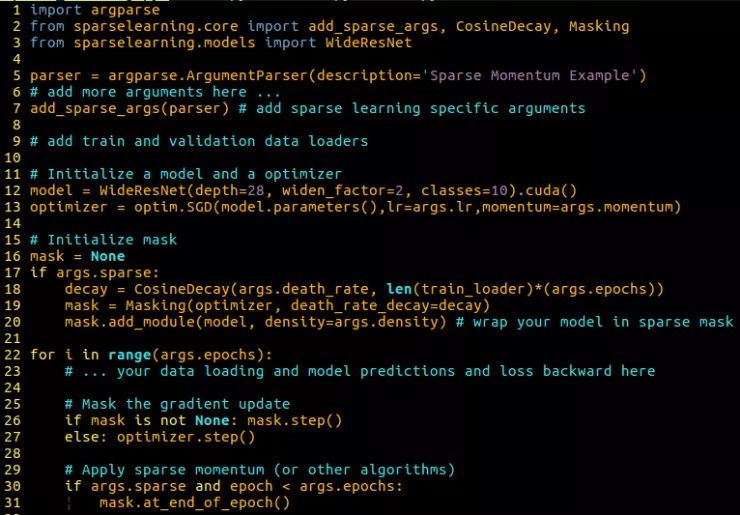This screenshot has width=740, height=515.
Task: Click the 'None' keyword on line 16
Action: [x=108, y=256]
